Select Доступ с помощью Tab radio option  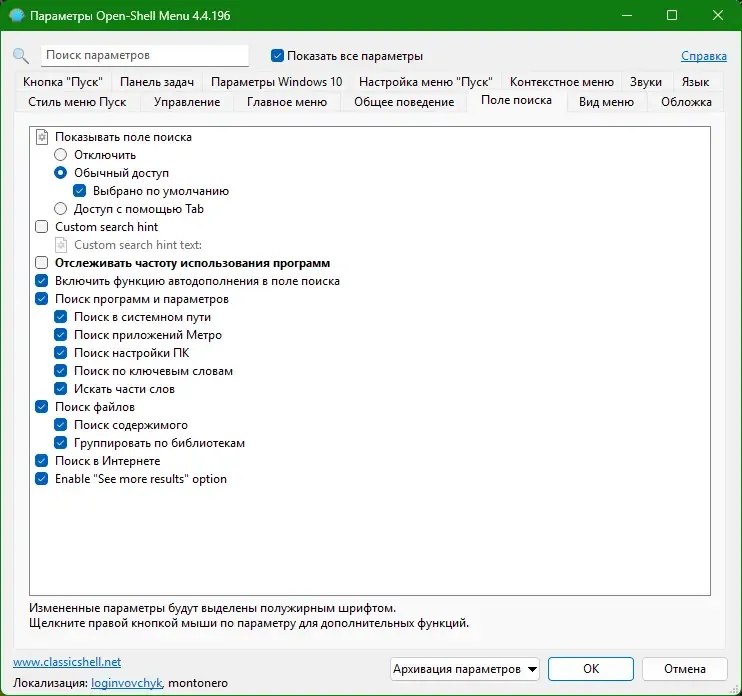[x=61, y=209]
